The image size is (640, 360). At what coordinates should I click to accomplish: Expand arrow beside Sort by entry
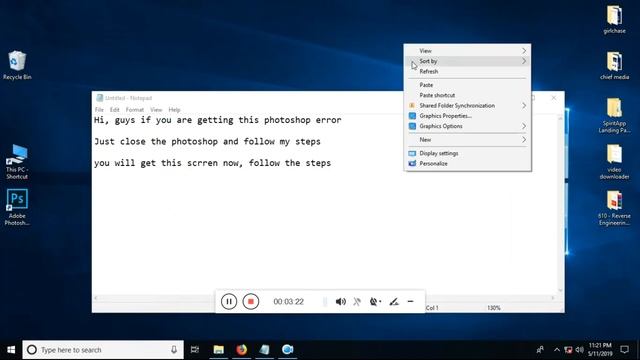(x=524, y=61)
